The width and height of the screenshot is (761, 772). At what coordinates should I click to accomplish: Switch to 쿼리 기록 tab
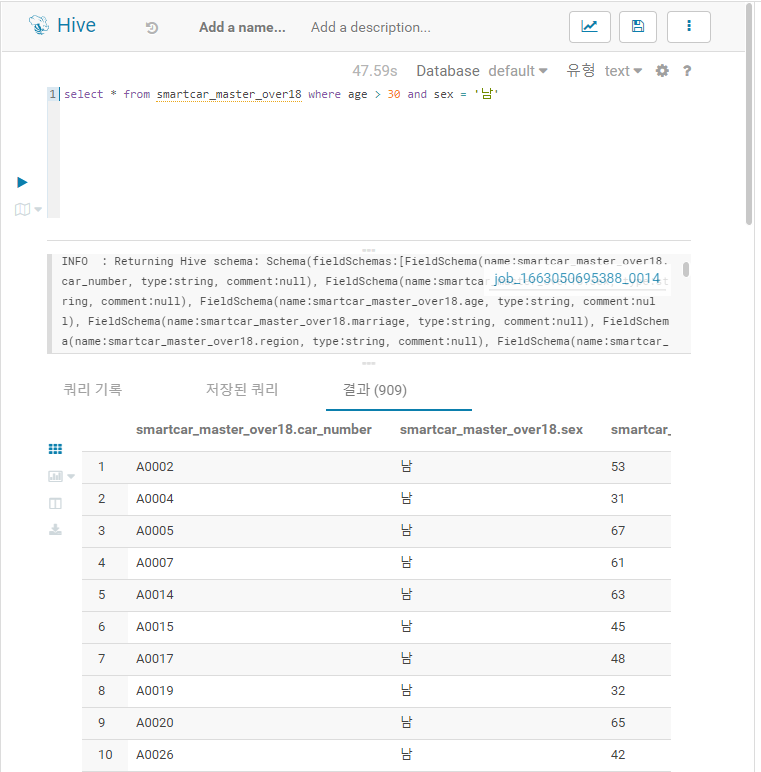[93, 390]
